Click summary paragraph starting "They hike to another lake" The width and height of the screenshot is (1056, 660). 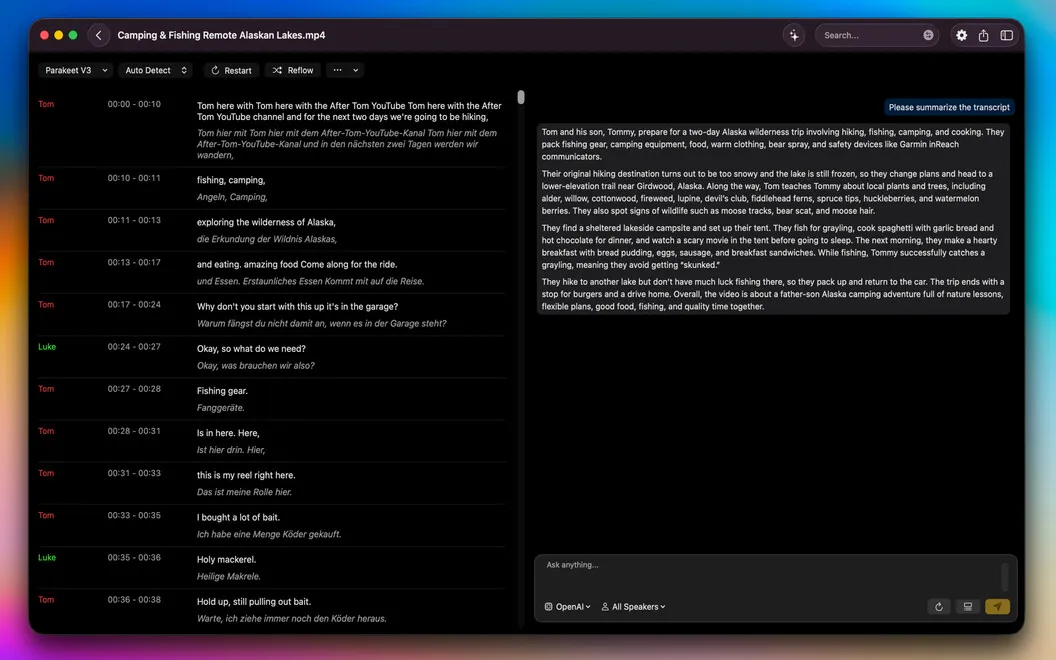(772, 294)
